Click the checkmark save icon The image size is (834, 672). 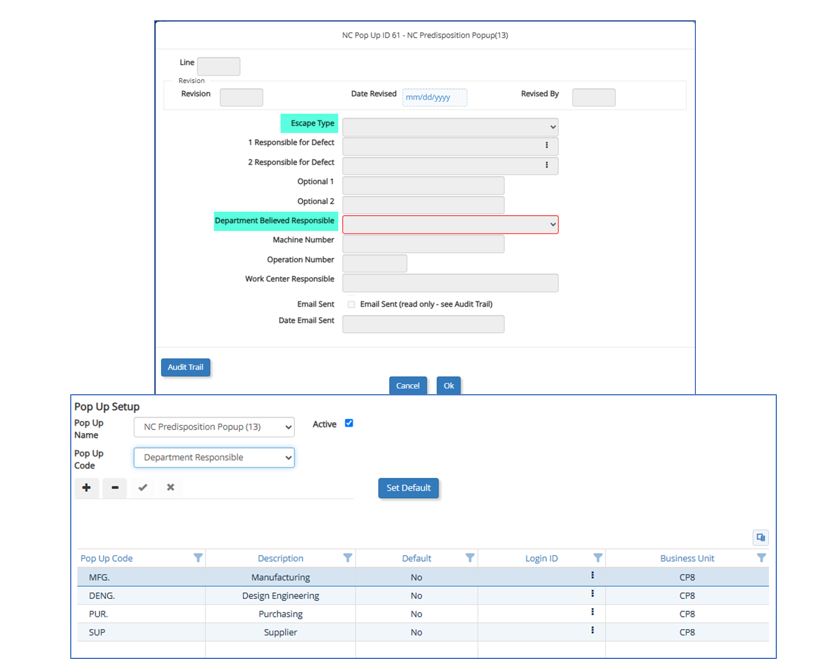[143, 487]
